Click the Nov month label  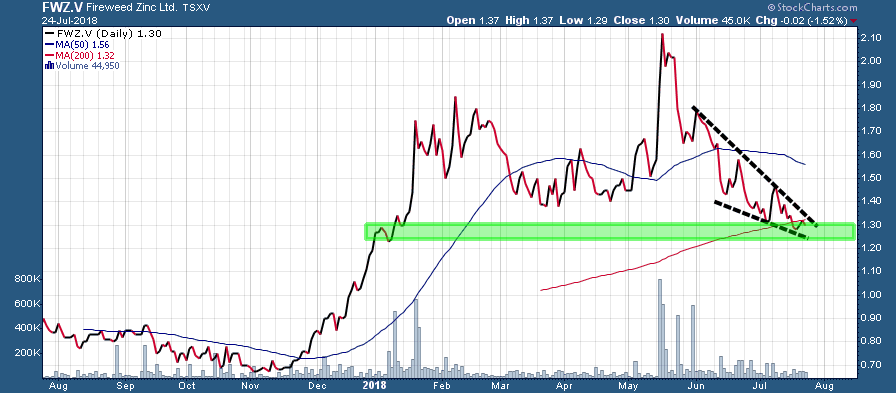[x=250, y=386]
